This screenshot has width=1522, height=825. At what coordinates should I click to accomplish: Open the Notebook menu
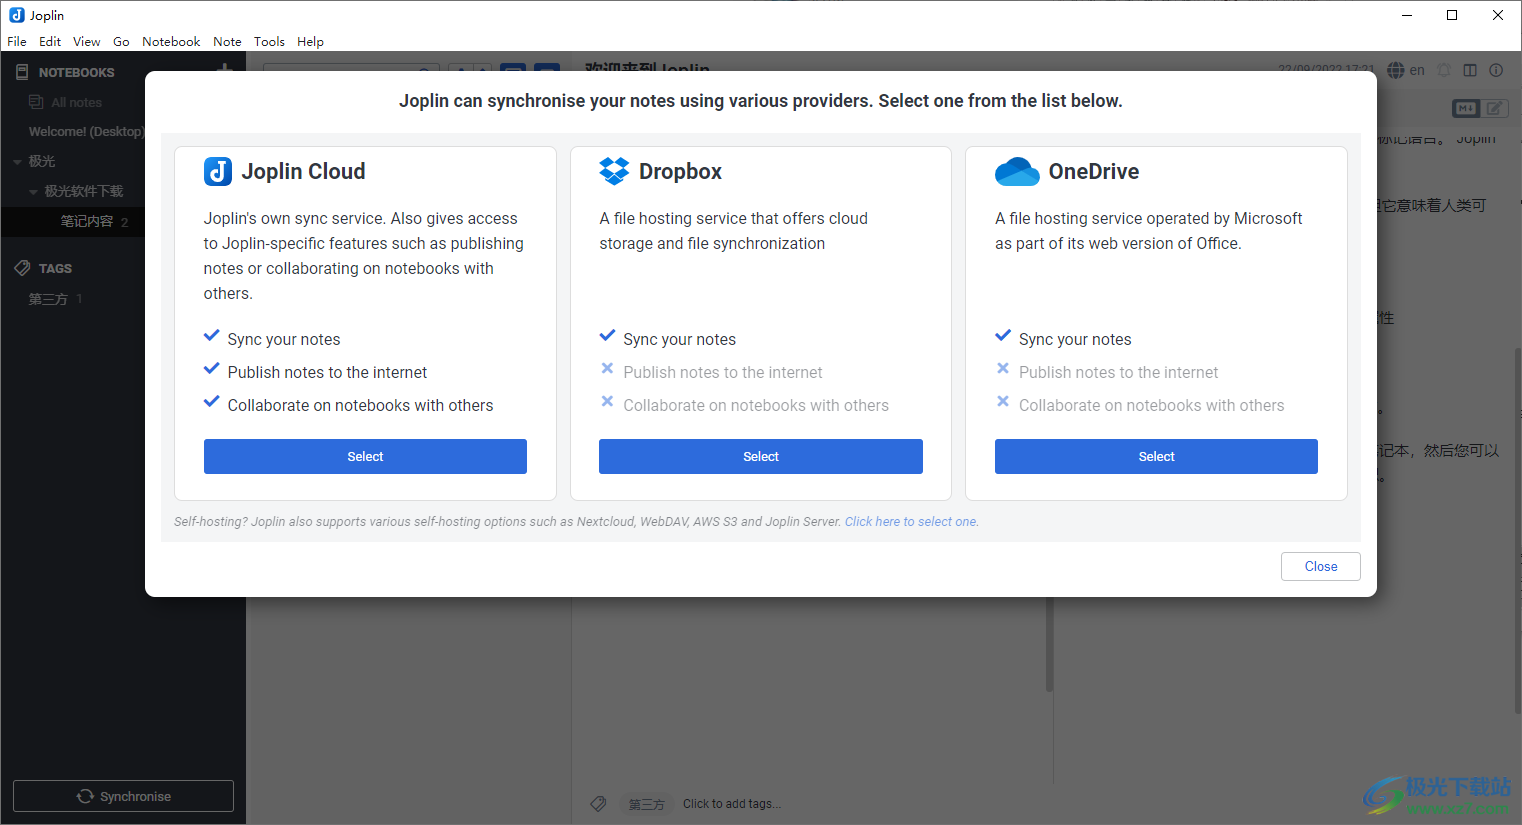point(171,41)
